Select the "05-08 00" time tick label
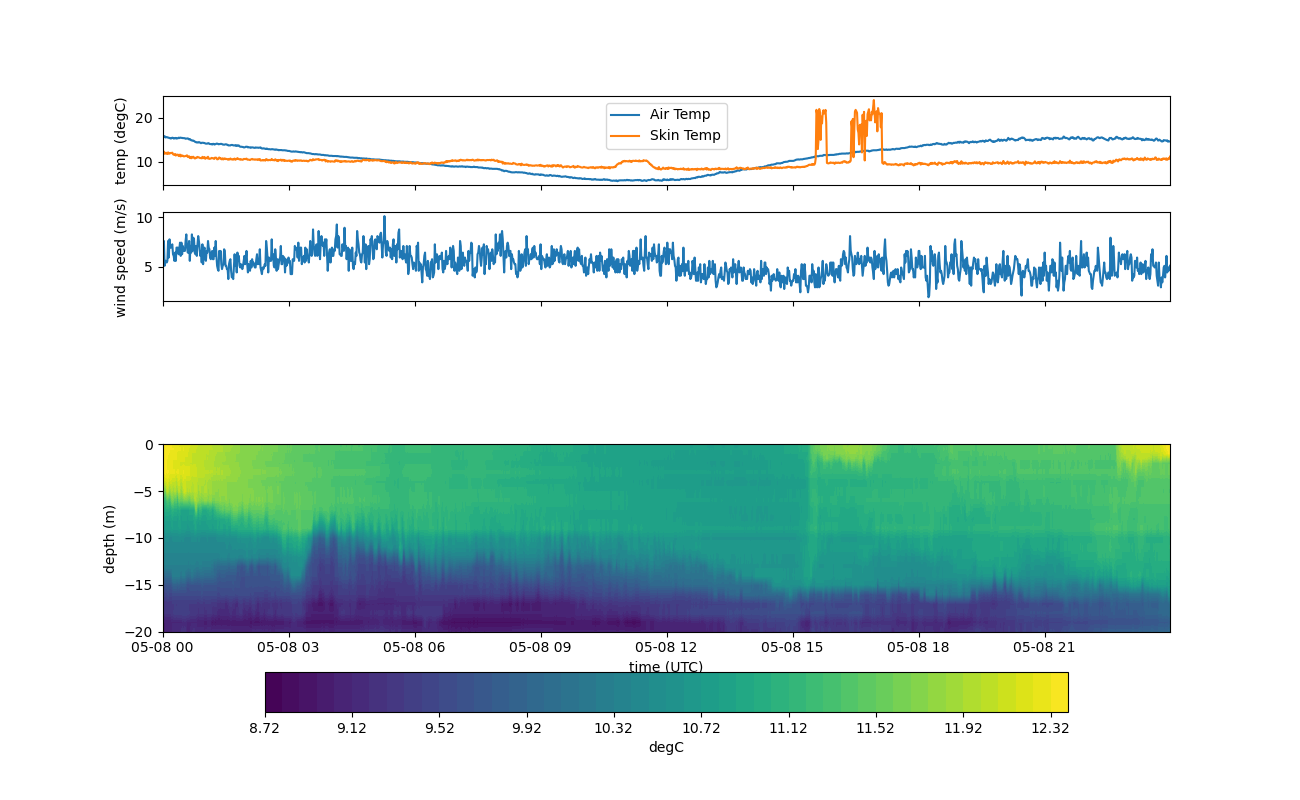 click(163, 647)
